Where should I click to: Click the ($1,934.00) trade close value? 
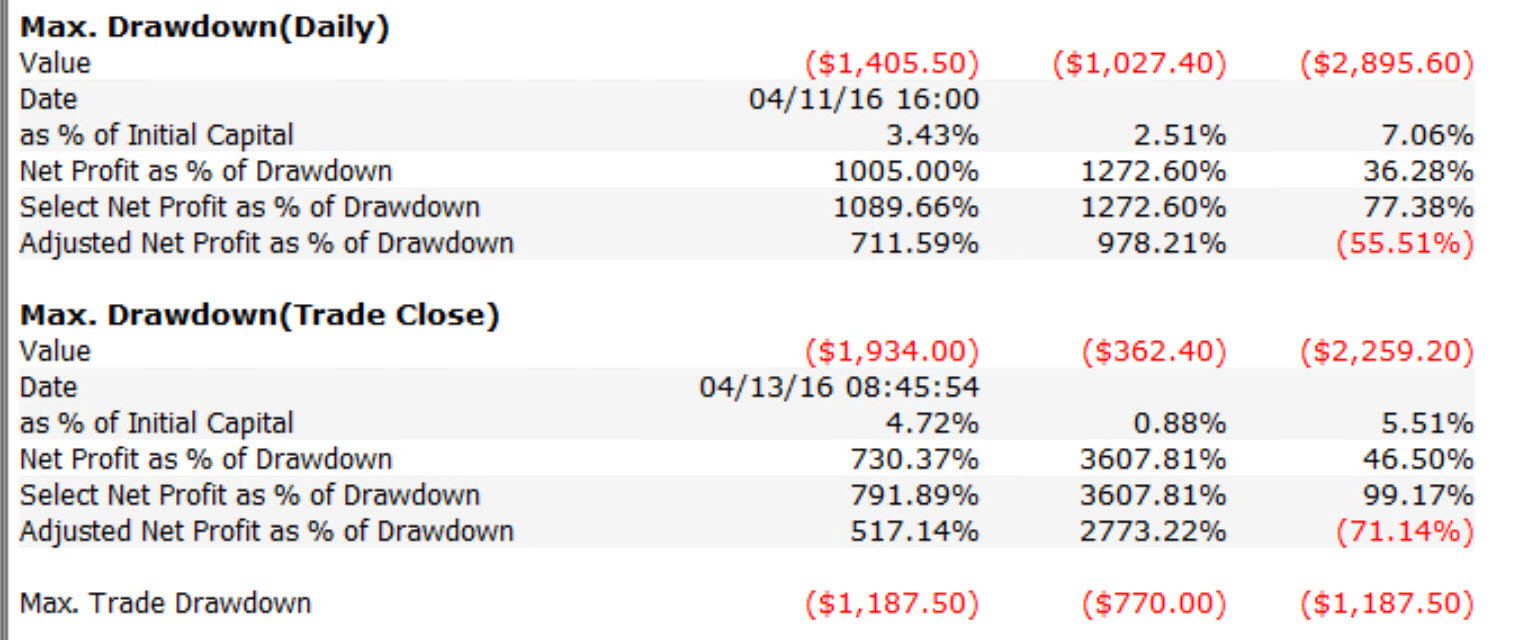click(x=892, y=351)
